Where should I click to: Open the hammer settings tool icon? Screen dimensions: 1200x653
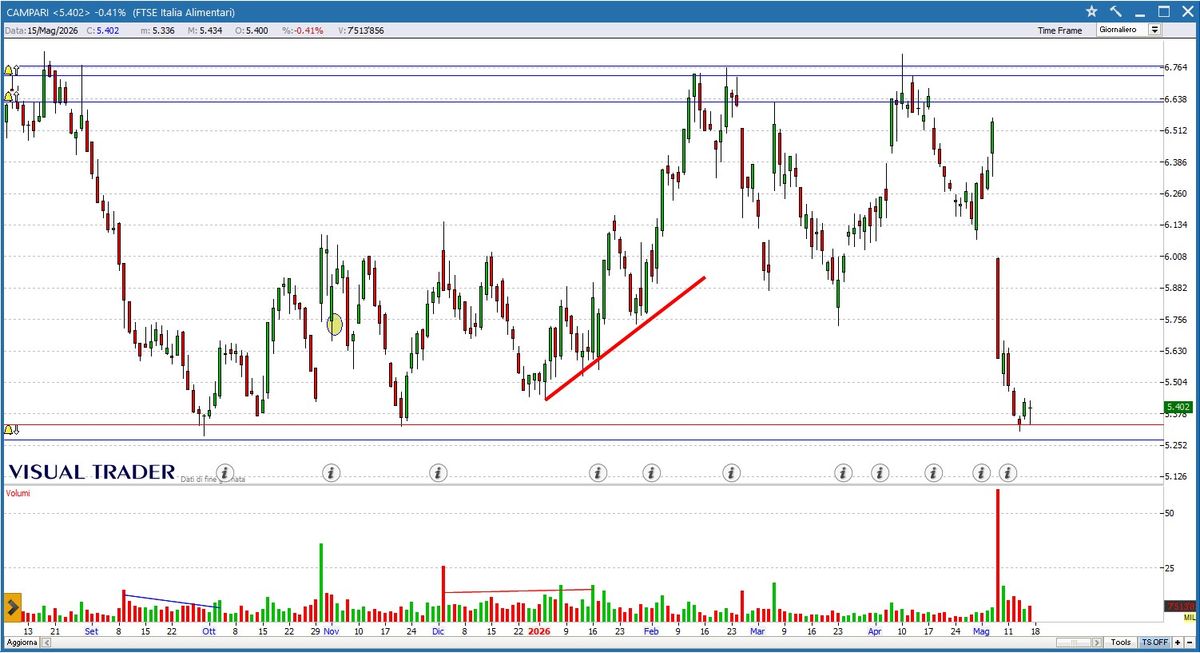1115,10
